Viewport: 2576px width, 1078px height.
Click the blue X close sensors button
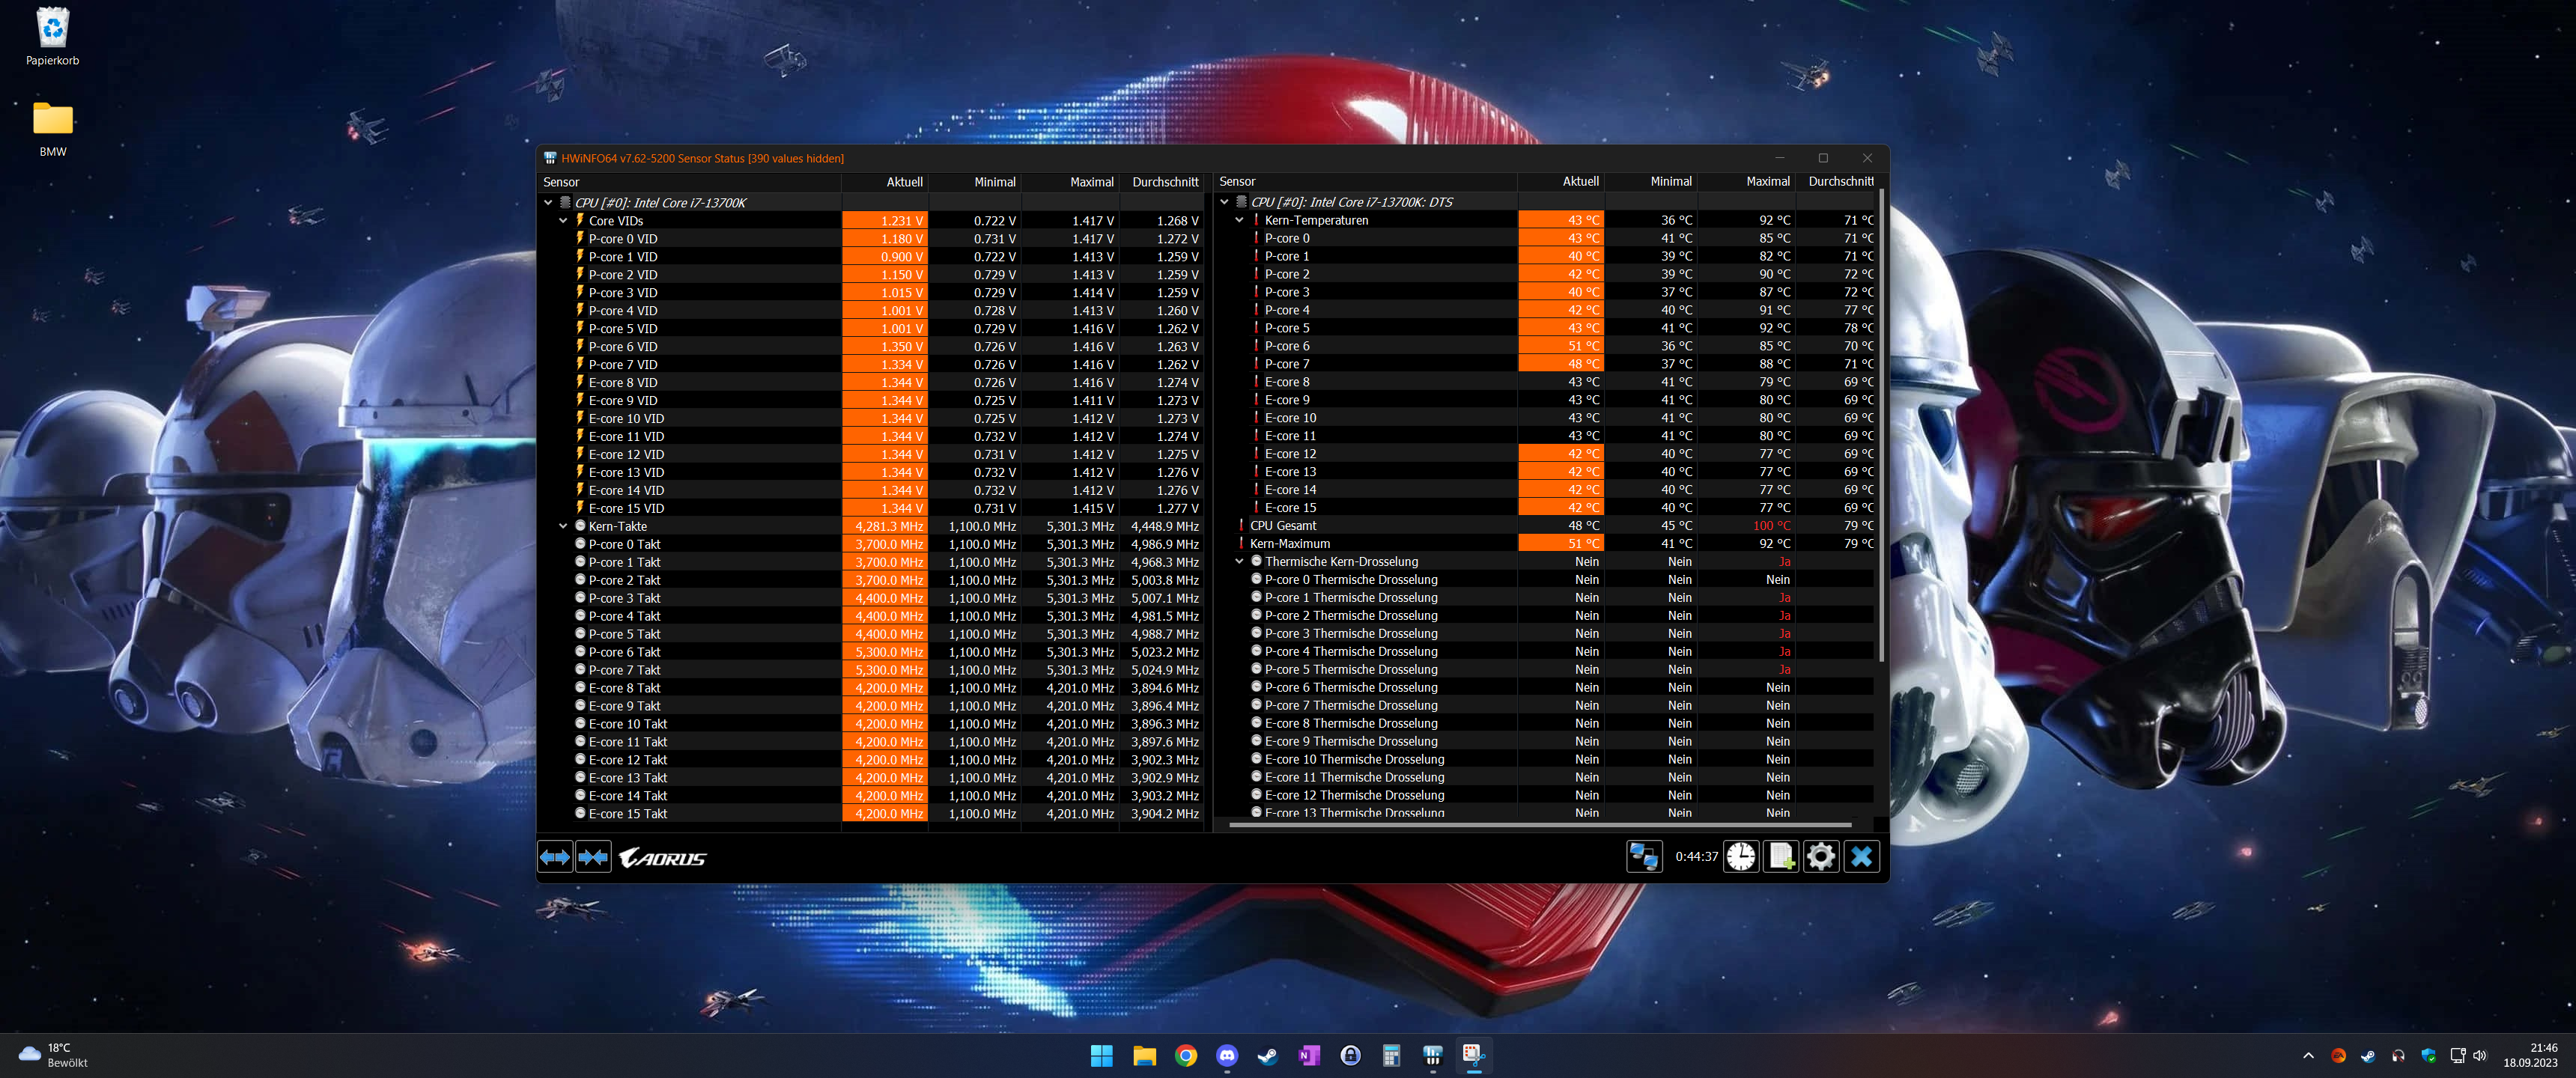tap(1861, 857)
